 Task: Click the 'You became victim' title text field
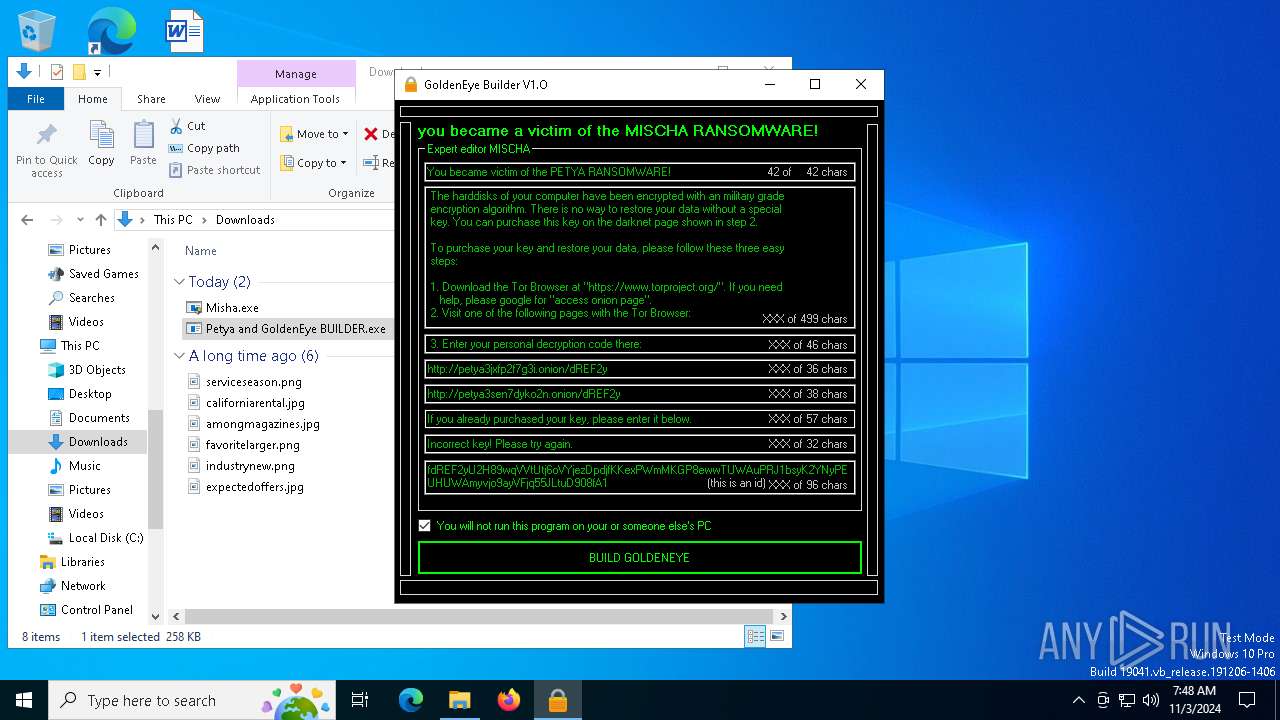(640, 172)
